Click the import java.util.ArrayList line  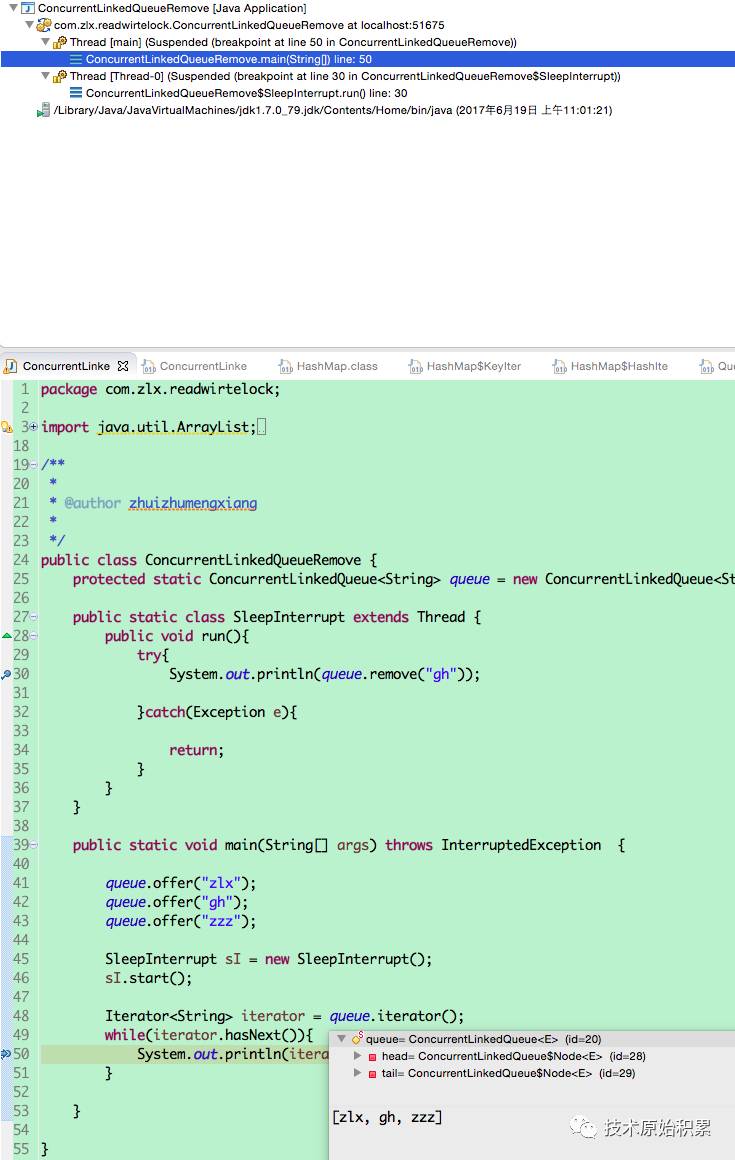click(x=148, y=427)
